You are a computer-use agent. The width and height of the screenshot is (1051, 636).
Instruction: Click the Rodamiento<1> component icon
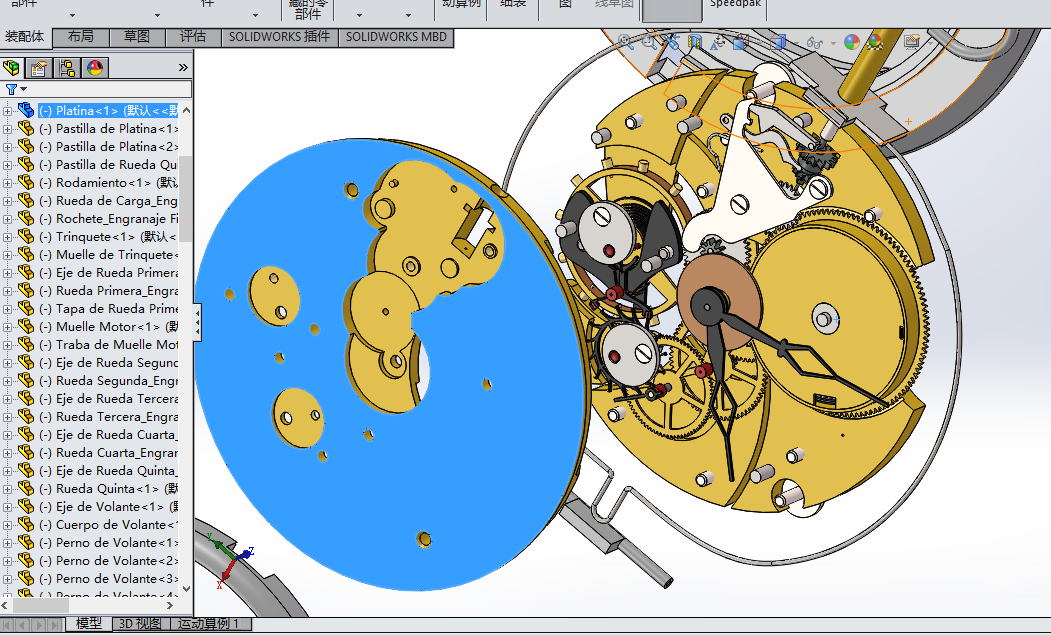click(25, 182)
